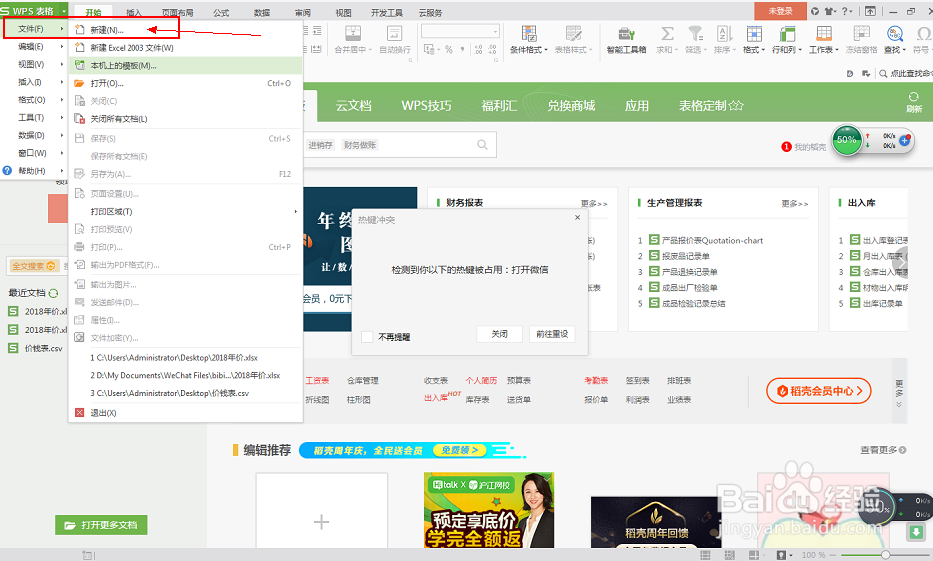Click the template search input field
The width and height of the screenshot is (933, 561).
[x=399, y=145]
